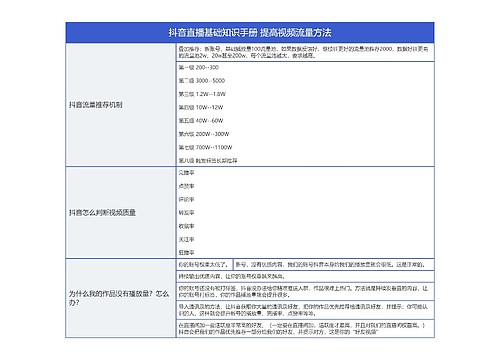Click the cell starting 导入通讯录的方法
Viewport: 500px width, 360px height.
click(x=305, y=310)
